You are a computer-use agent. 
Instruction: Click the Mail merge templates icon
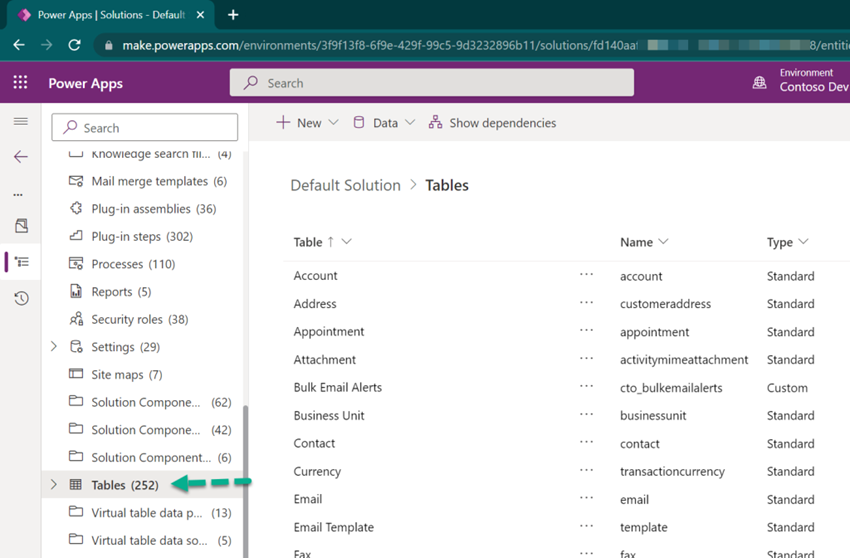pos(76,181)
